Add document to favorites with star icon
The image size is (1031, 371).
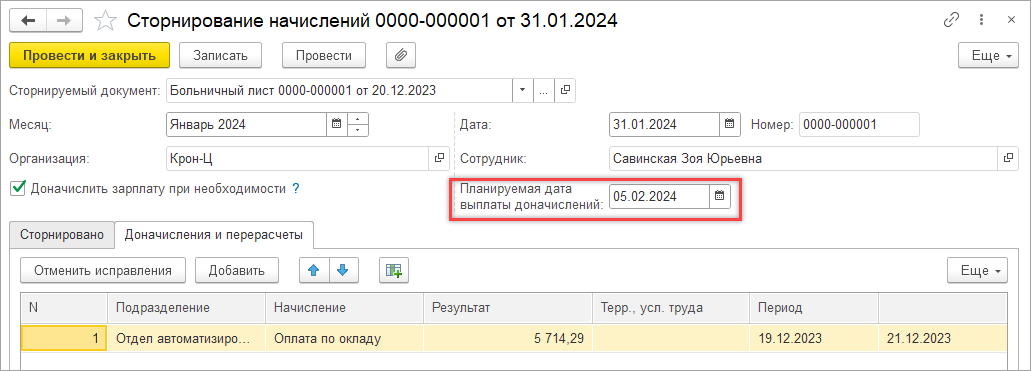tap(104, 21)
